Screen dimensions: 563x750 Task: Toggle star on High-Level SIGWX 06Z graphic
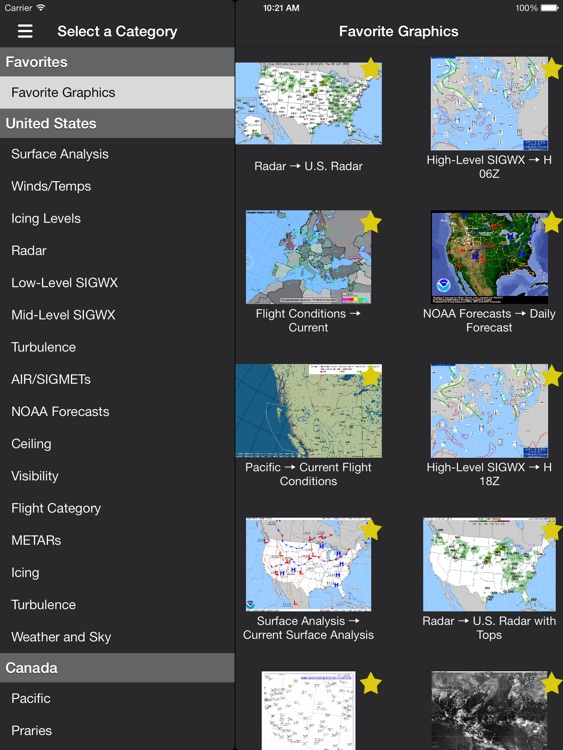(552, 68)
